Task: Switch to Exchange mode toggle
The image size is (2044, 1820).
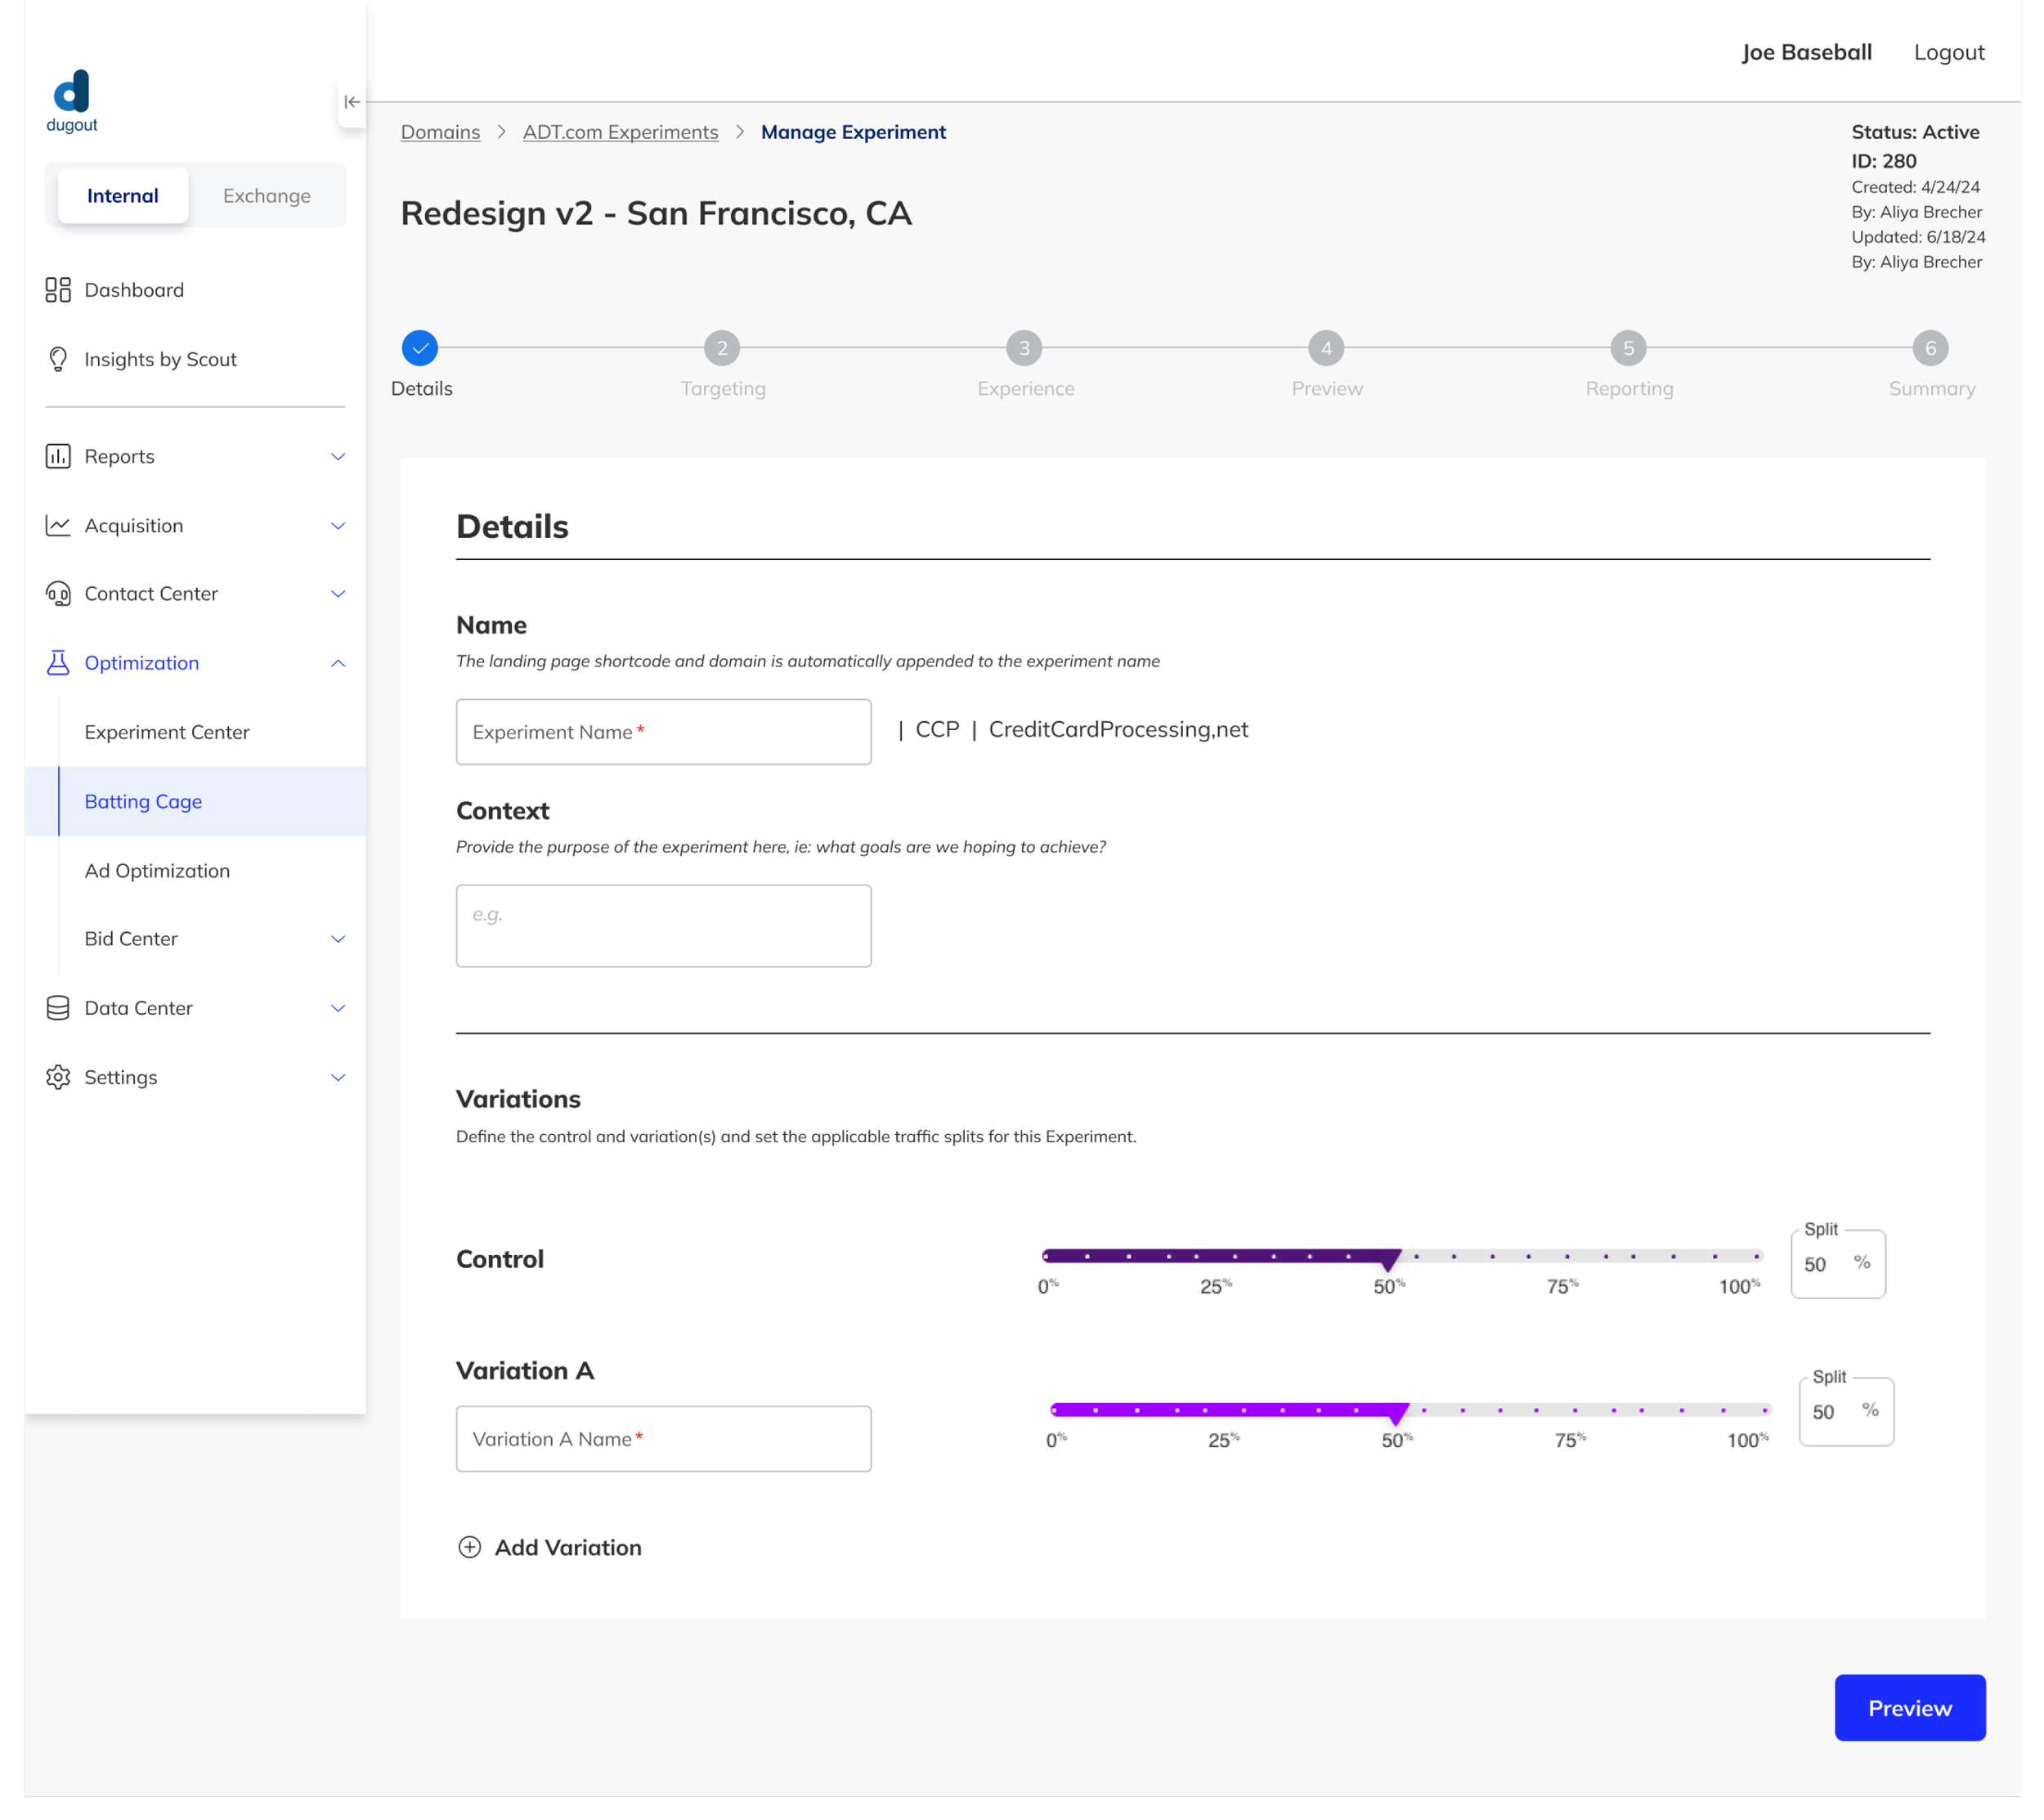Action: tap(266, 196)
